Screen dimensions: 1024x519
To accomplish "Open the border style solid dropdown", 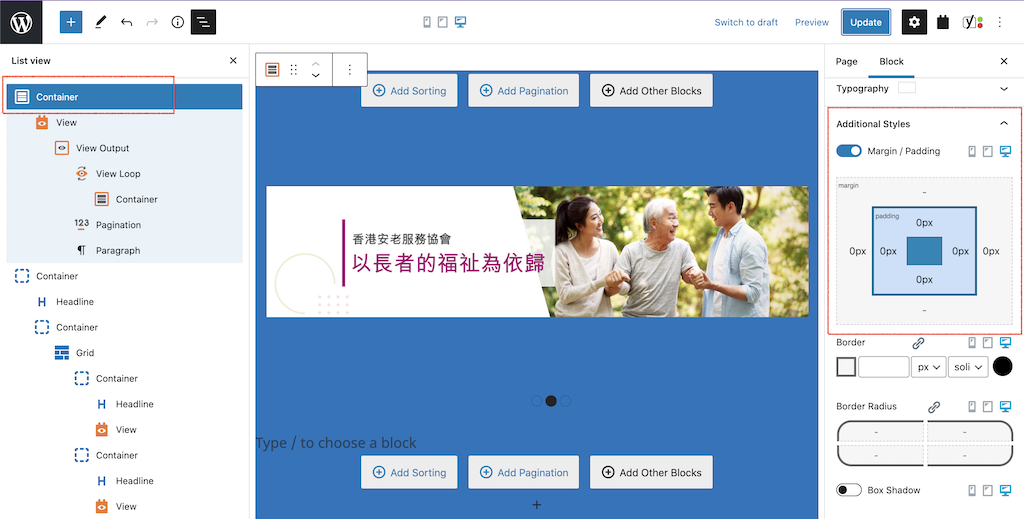I will click(x=969, y=368).
